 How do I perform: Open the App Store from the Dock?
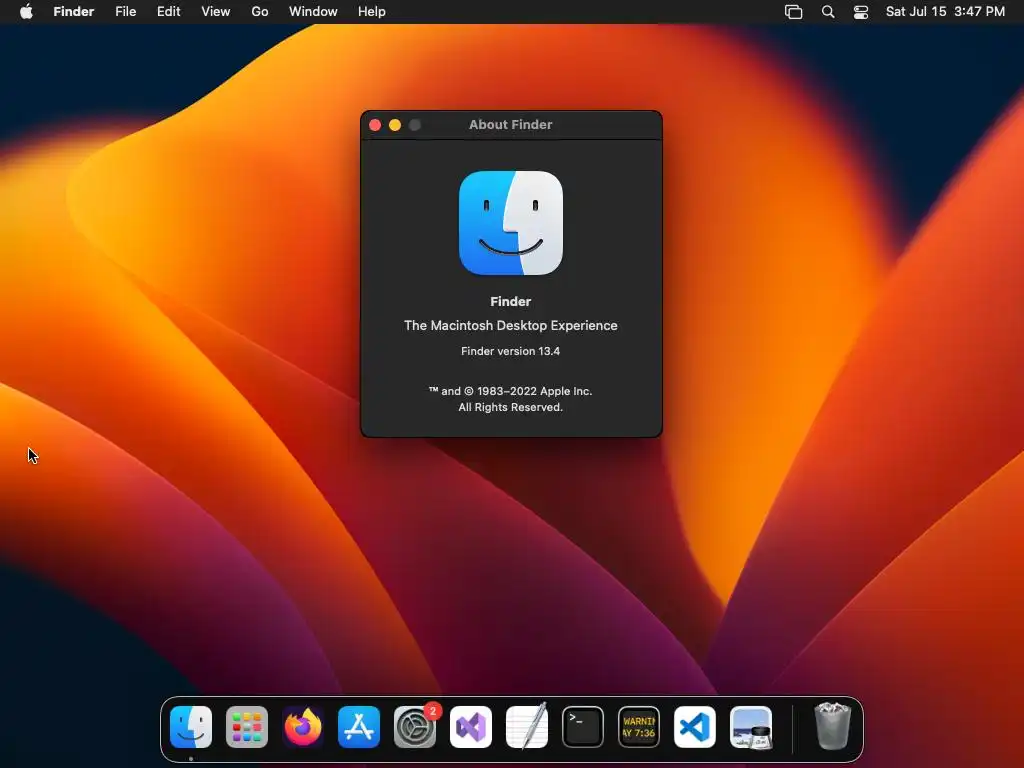(x=359, y=727)
